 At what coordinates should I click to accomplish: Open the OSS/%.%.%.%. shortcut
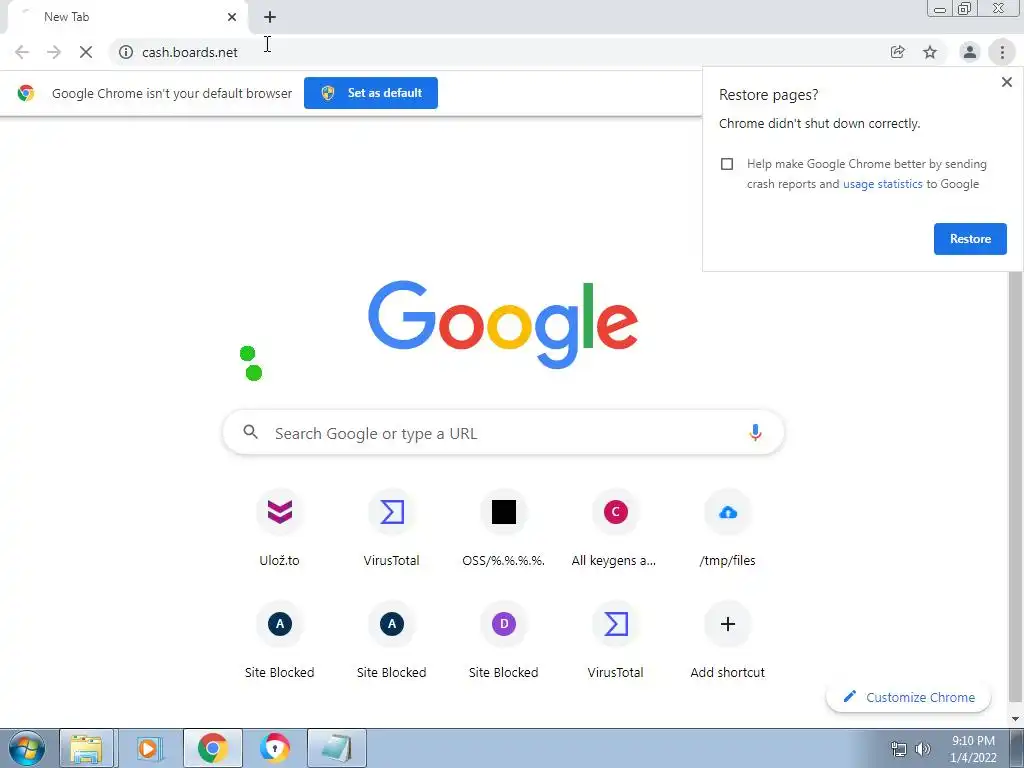click(x=504, y=529)
